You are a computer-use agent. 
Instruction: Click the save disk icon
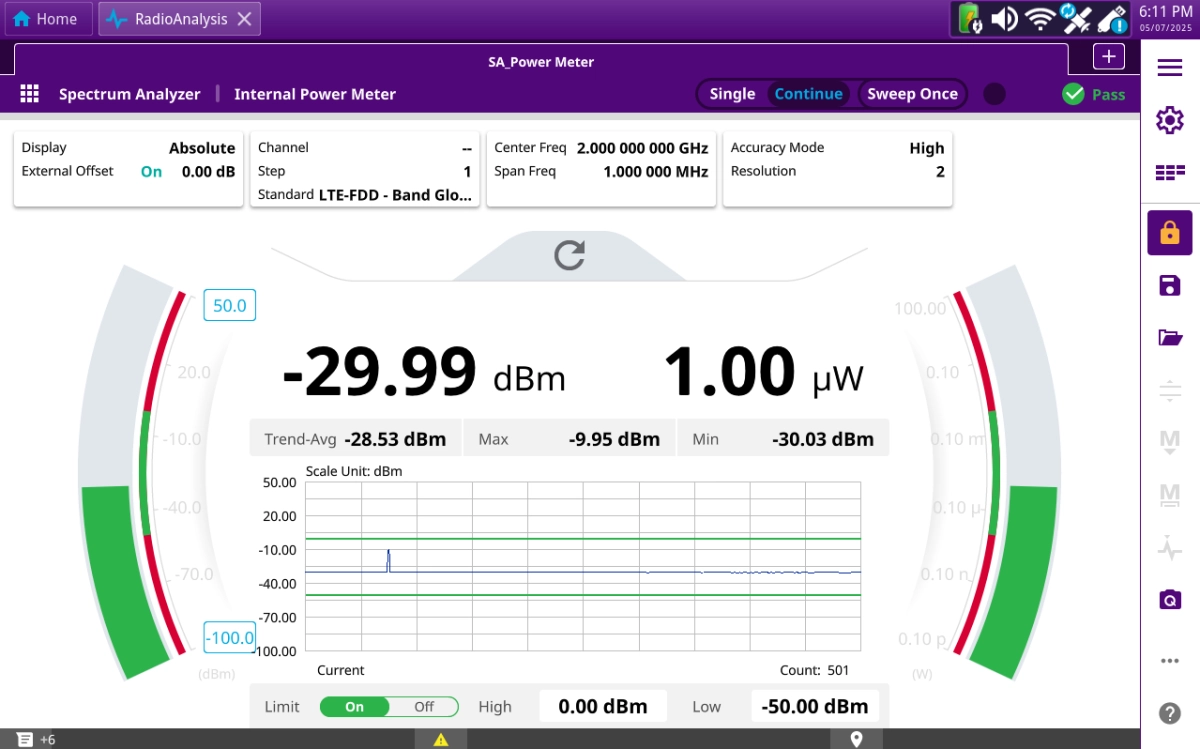1169,286
